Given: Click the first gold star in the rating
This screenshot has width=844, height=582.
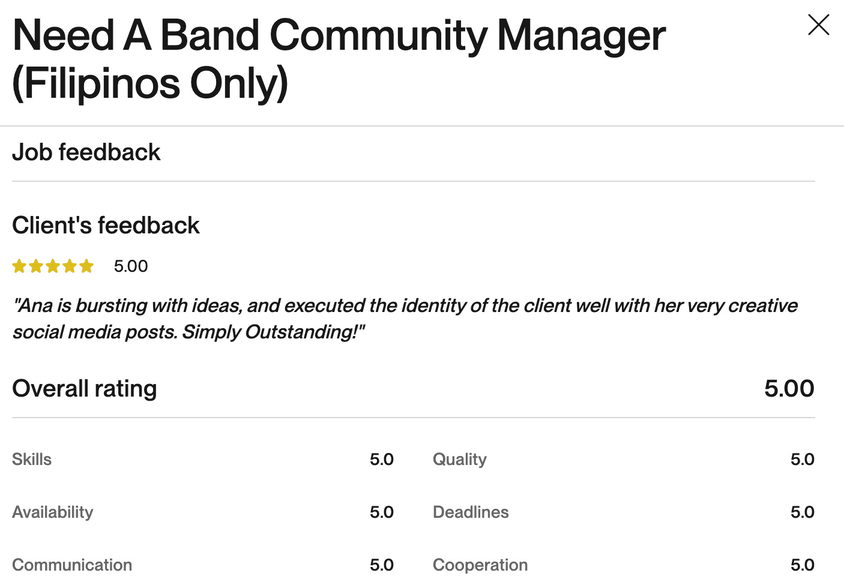Looking at the screenshot, I should (19, 266).
